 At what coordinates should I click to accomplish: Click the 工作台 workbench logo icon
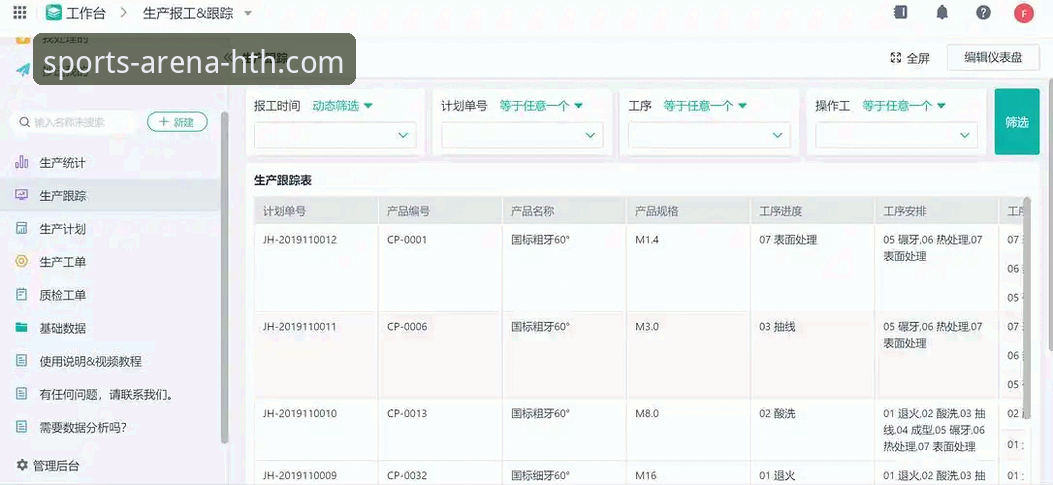coord(54,12)
